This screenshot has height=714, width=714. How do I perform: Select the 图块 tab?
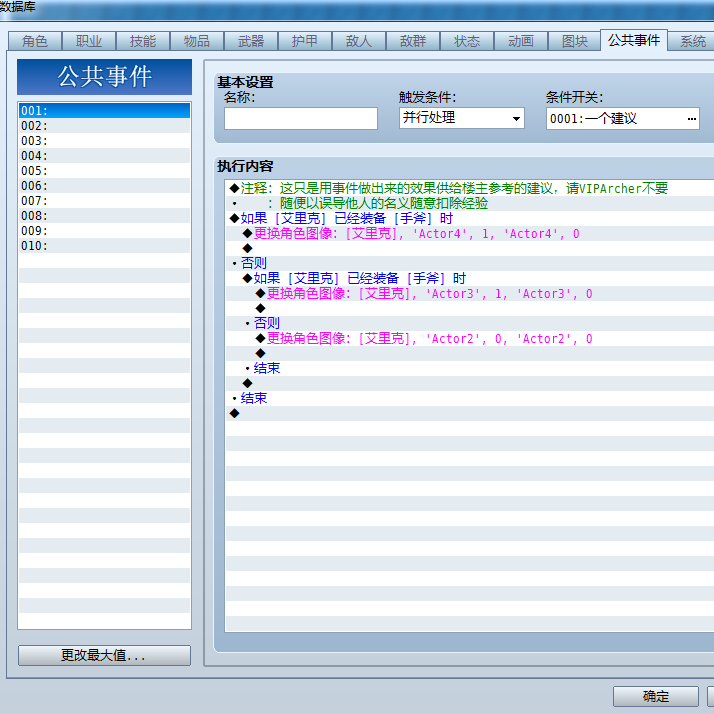tap(575, 41)
